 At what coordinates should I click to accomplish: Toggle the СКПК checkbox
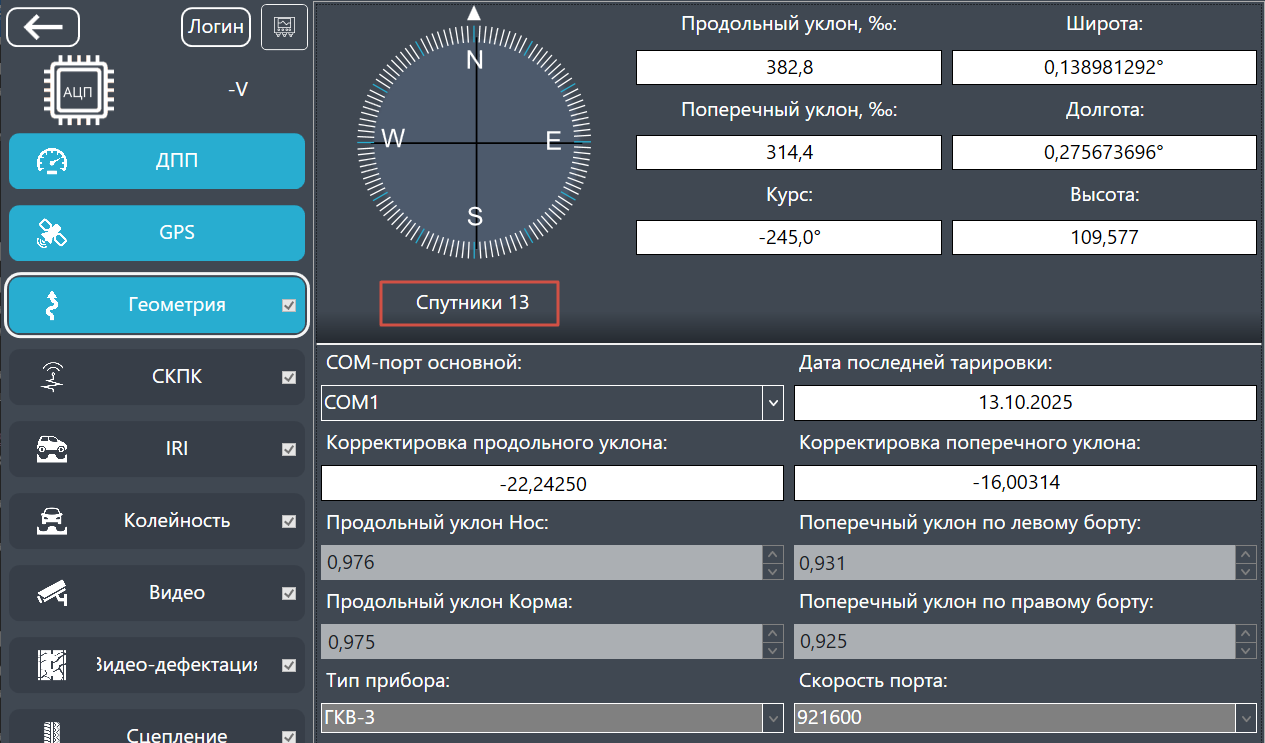(x=289, y=377)
